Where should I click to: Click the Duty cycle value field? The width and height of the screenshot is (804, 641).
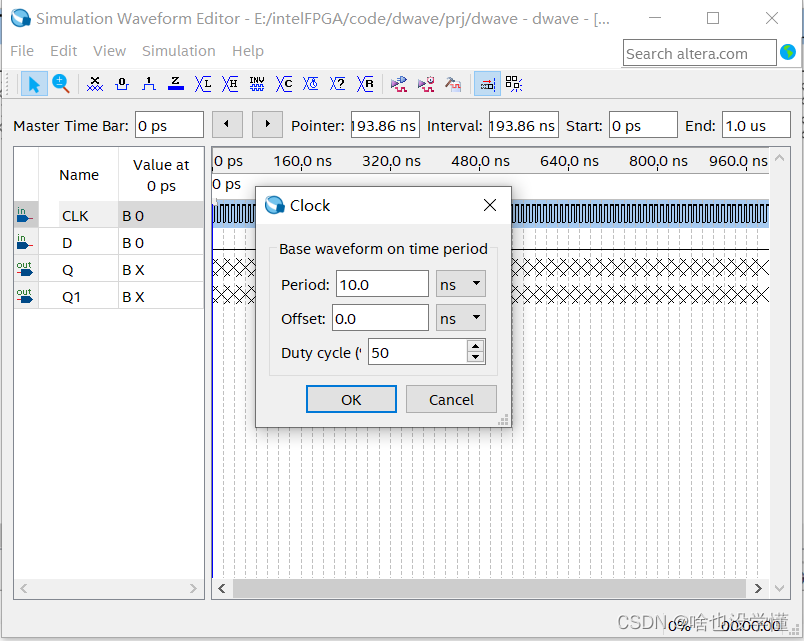tap(417, 352)
